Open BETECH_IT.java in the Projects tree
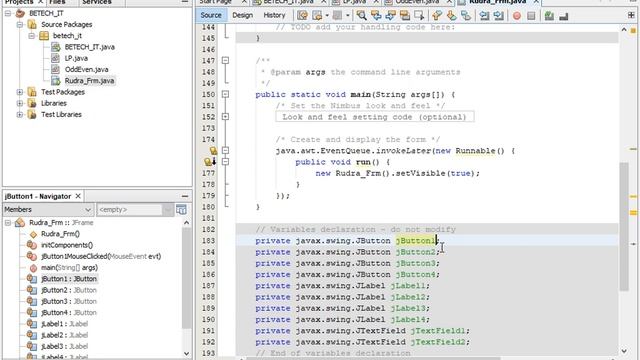The image size is (640, 360). [89, 47]
